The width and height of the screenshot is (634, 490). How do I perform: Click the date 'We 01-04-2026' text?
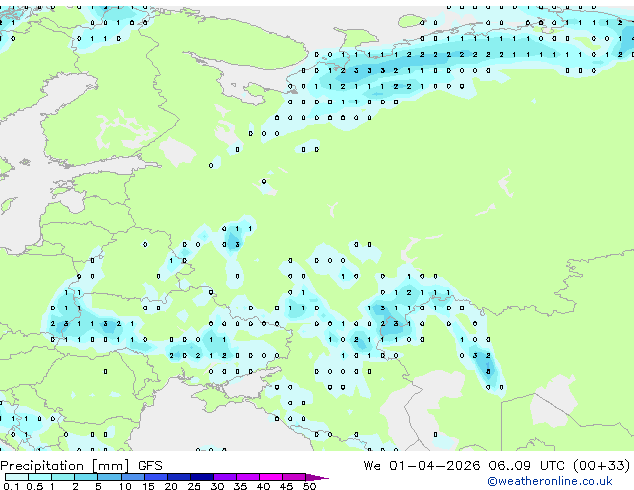[x=422, y=466]
